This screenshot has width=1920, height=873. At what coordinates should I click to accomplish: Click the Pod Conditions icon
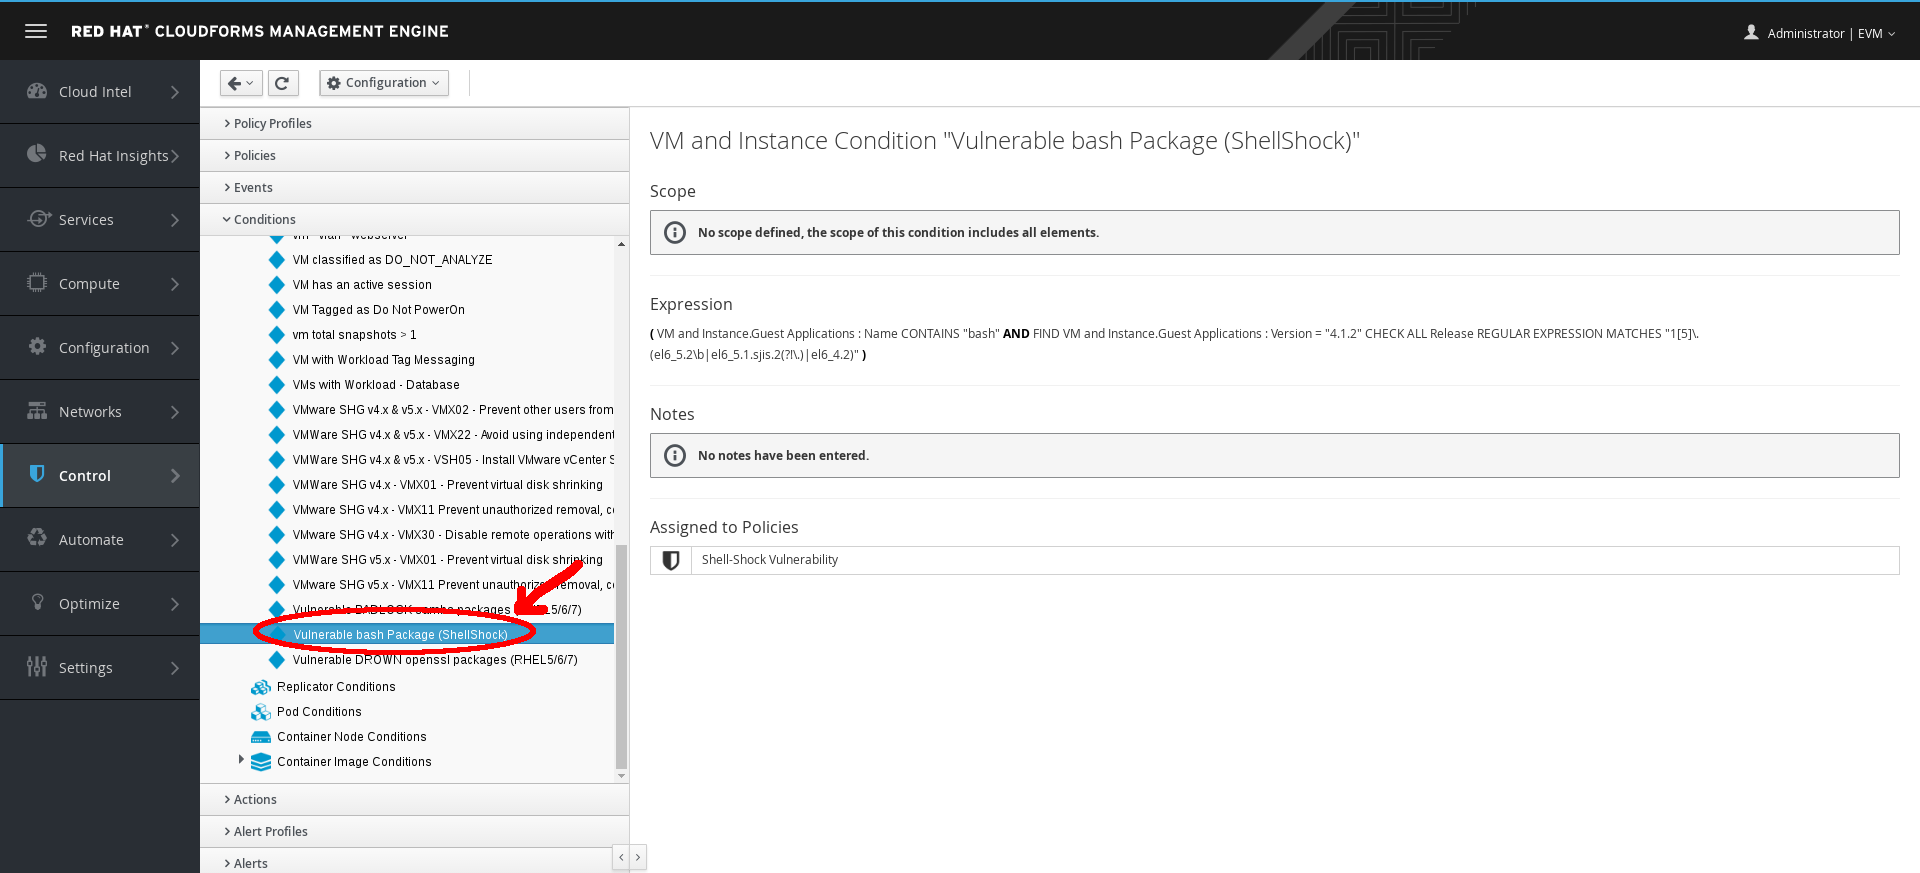[x=261, y=712]
